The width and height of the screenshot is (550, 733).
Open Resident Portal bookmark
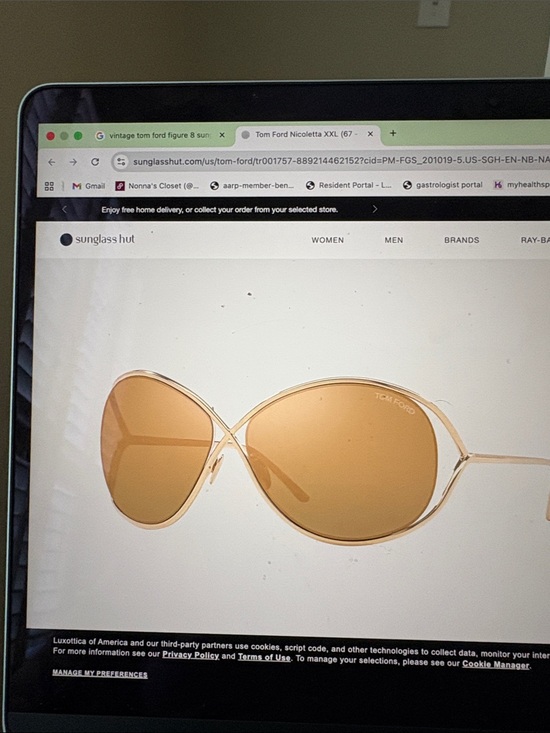point(348,185)
